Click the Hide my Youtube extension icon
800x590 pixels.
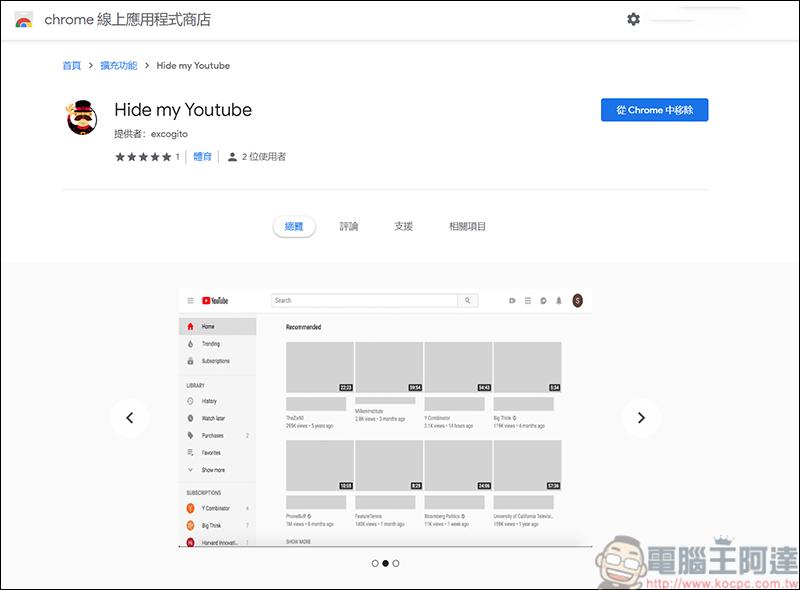tap(82, 117)
